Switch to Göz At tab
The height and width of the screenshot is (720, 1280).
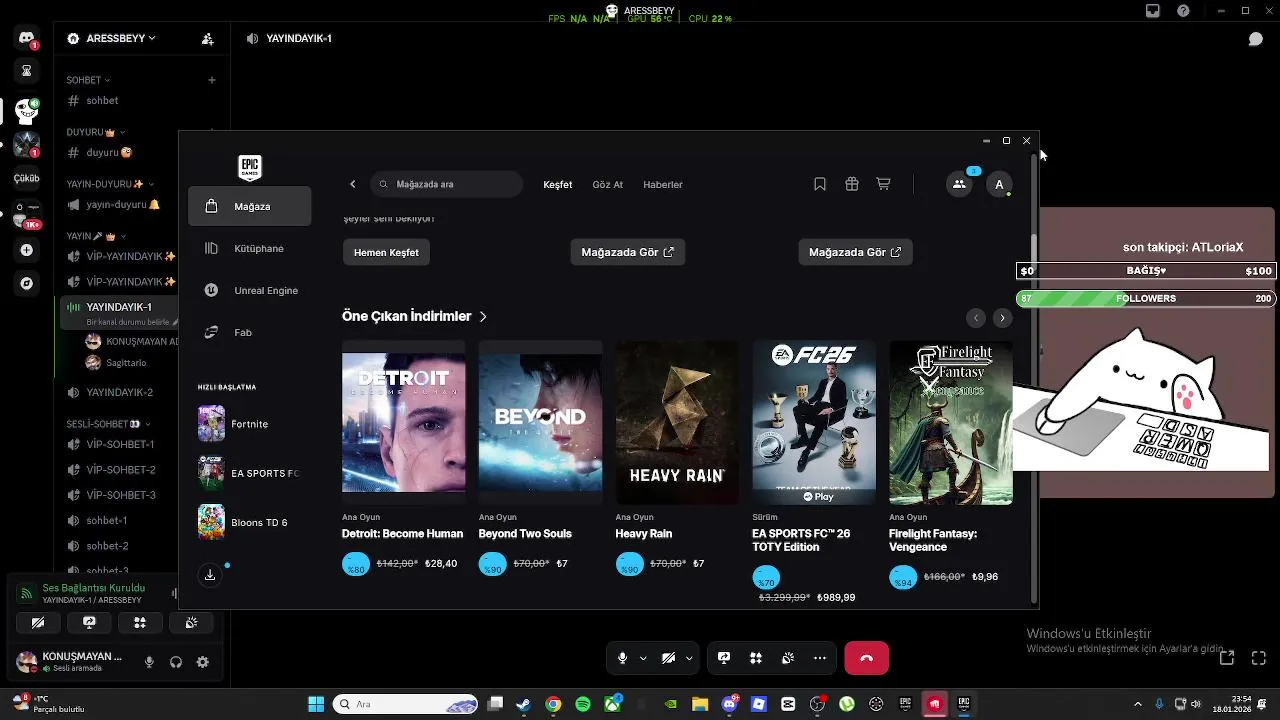click(x=608, y=184)
